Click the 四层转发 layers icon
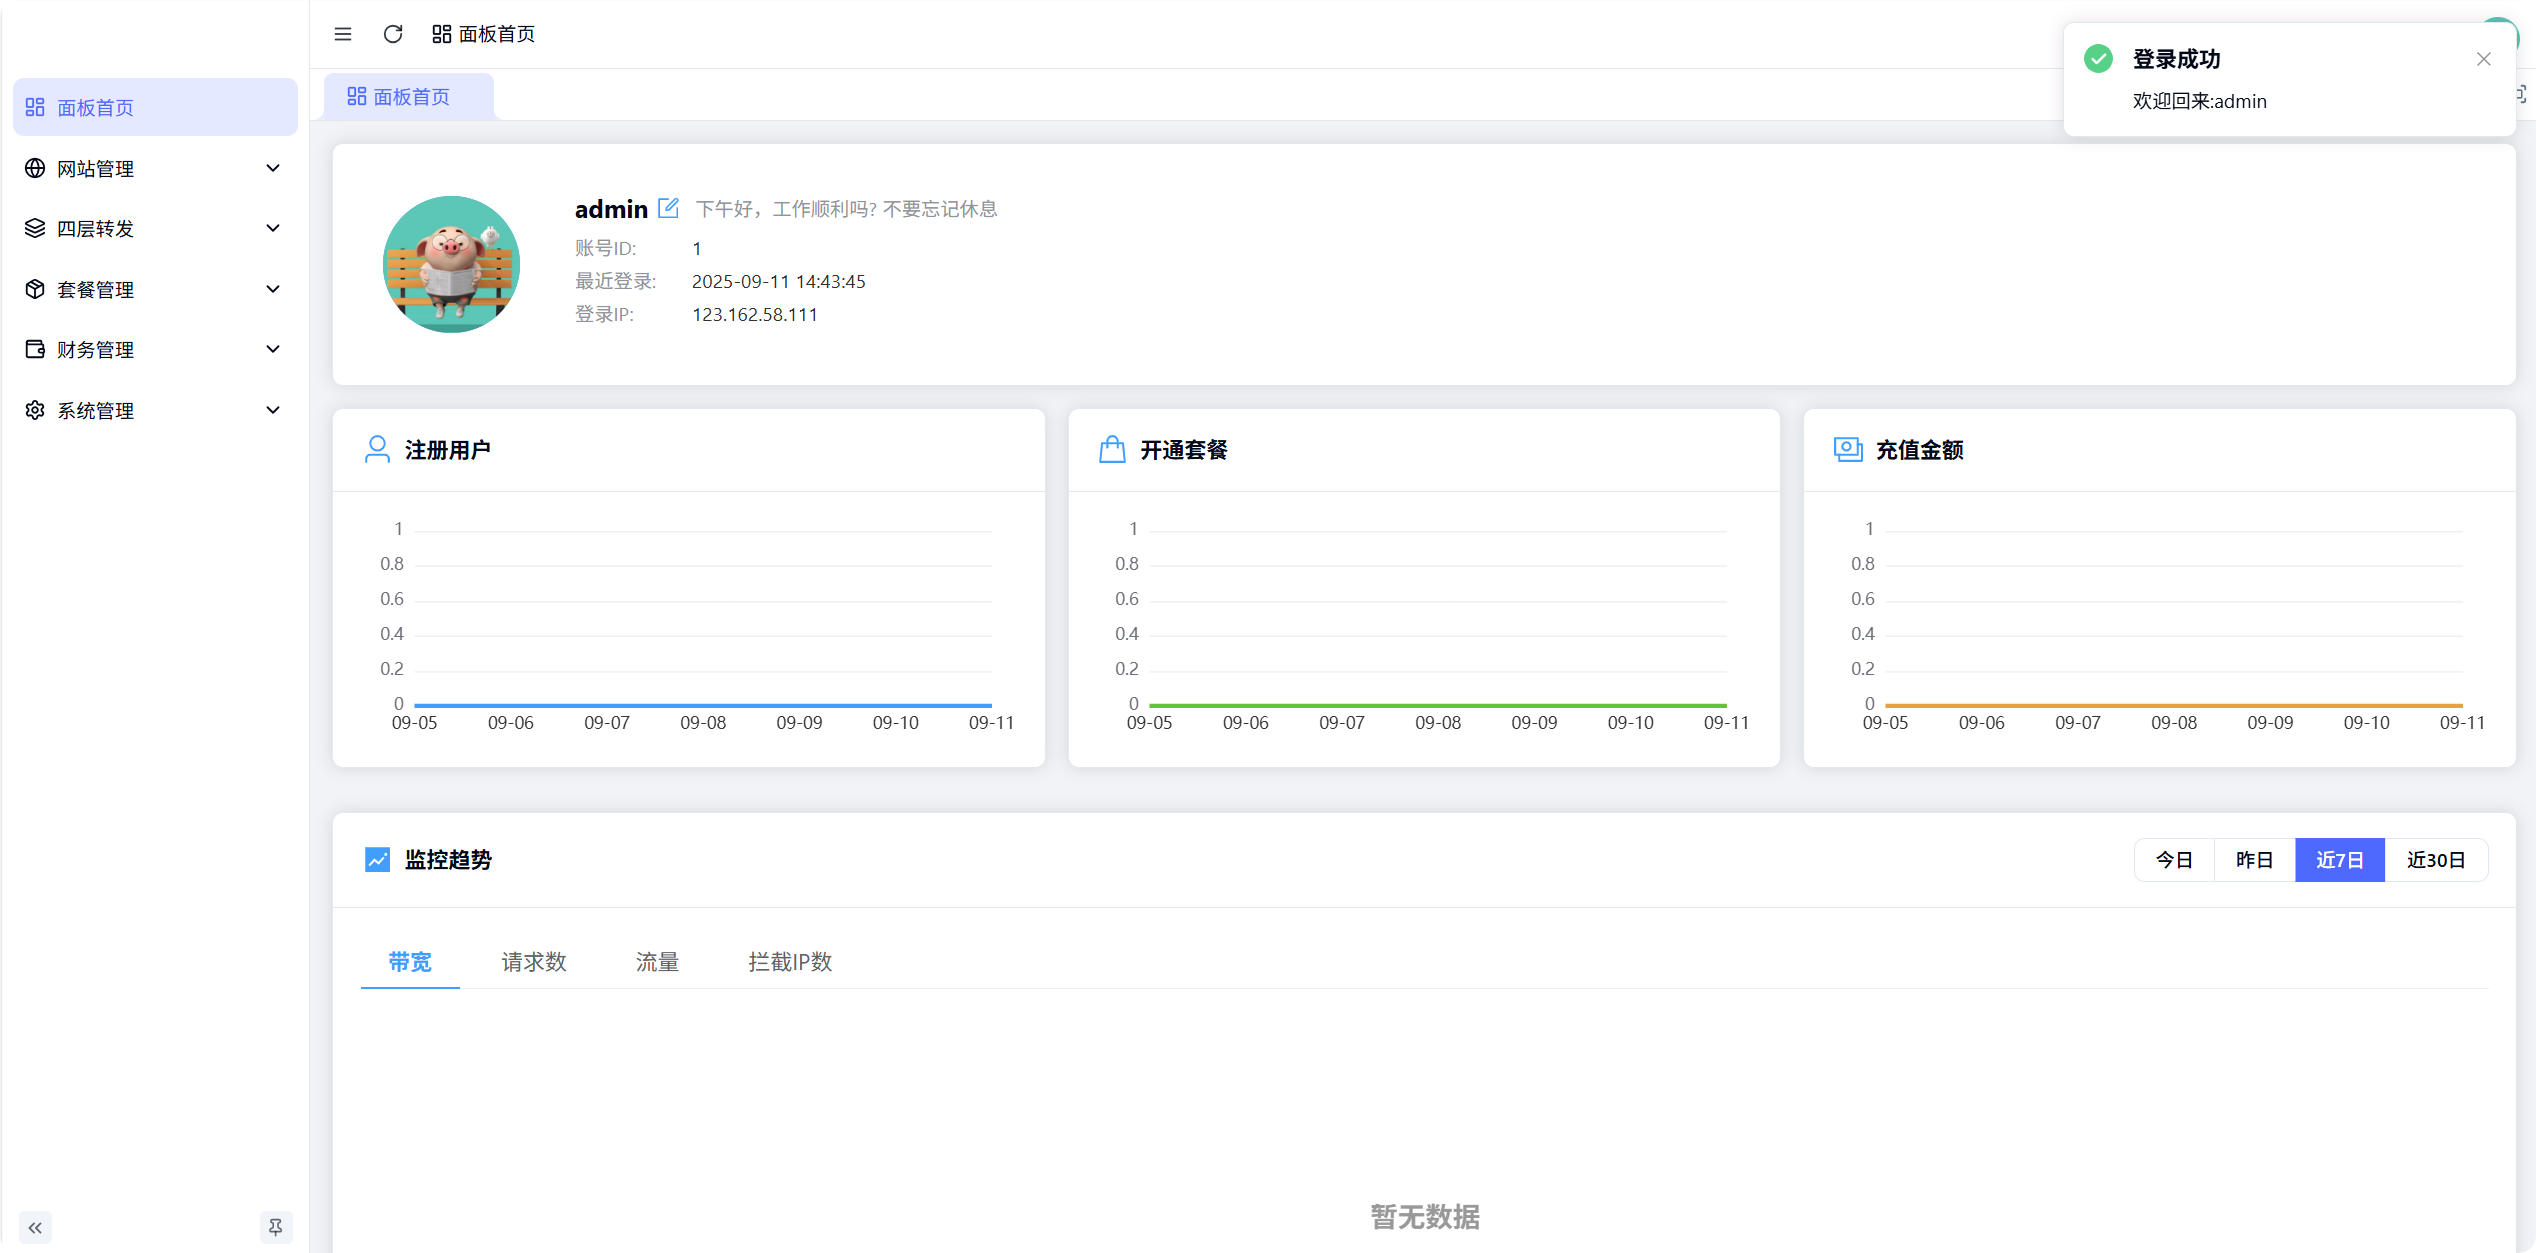 click(34, 228)
